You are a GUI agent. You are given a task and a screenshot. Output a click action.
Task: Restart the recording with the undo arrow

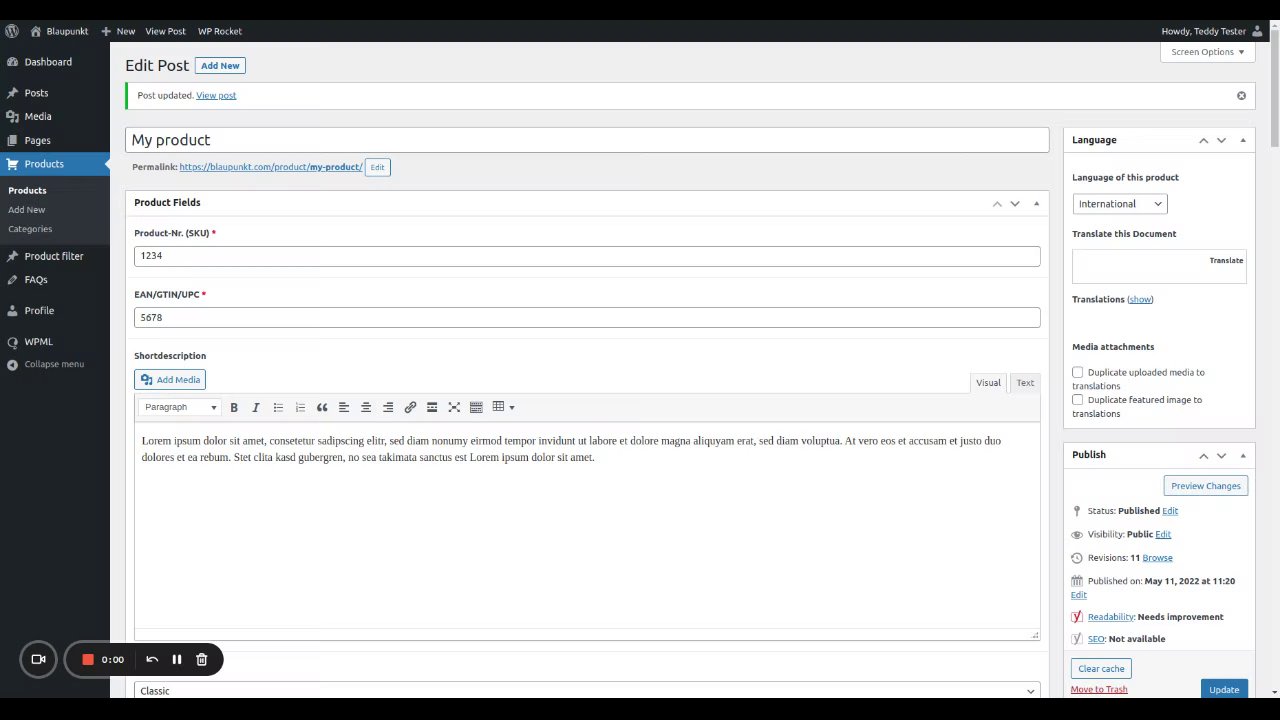152,659
